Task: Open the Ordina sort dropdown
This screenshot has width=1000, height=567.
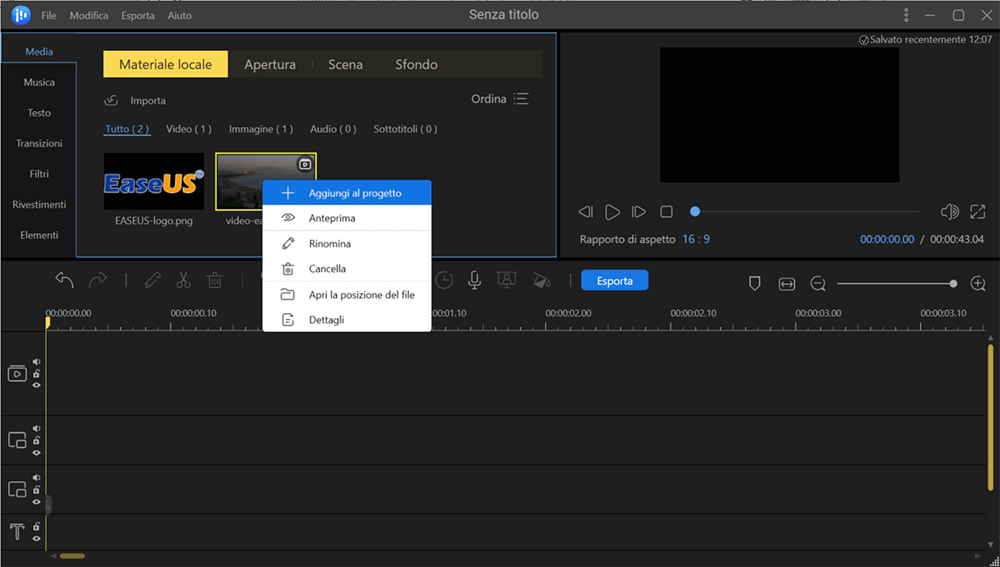Action: (500, 99)
